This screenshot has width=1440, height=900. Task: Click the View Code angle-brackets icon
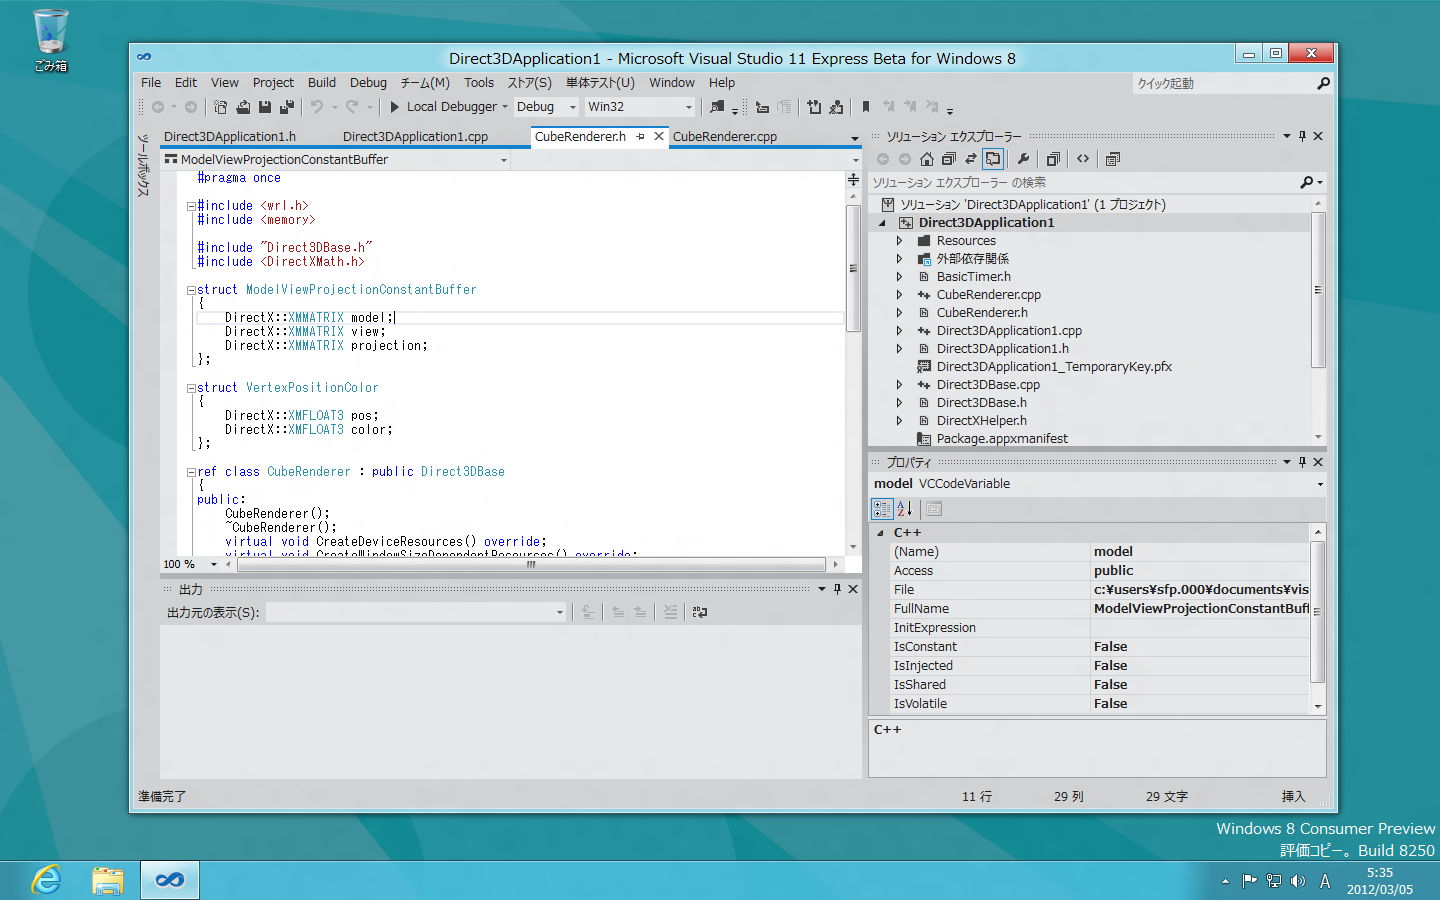click(1083, 159)
